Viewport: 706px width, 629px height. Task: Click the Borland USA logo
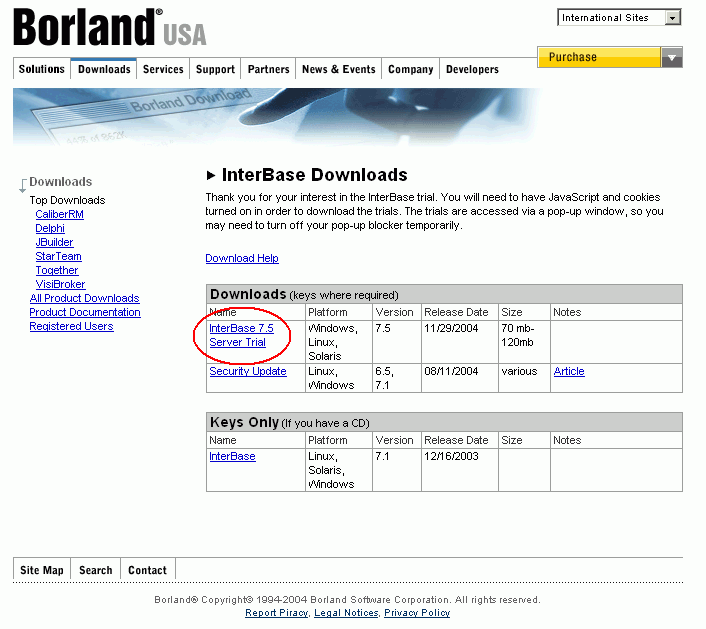(109, 27)
